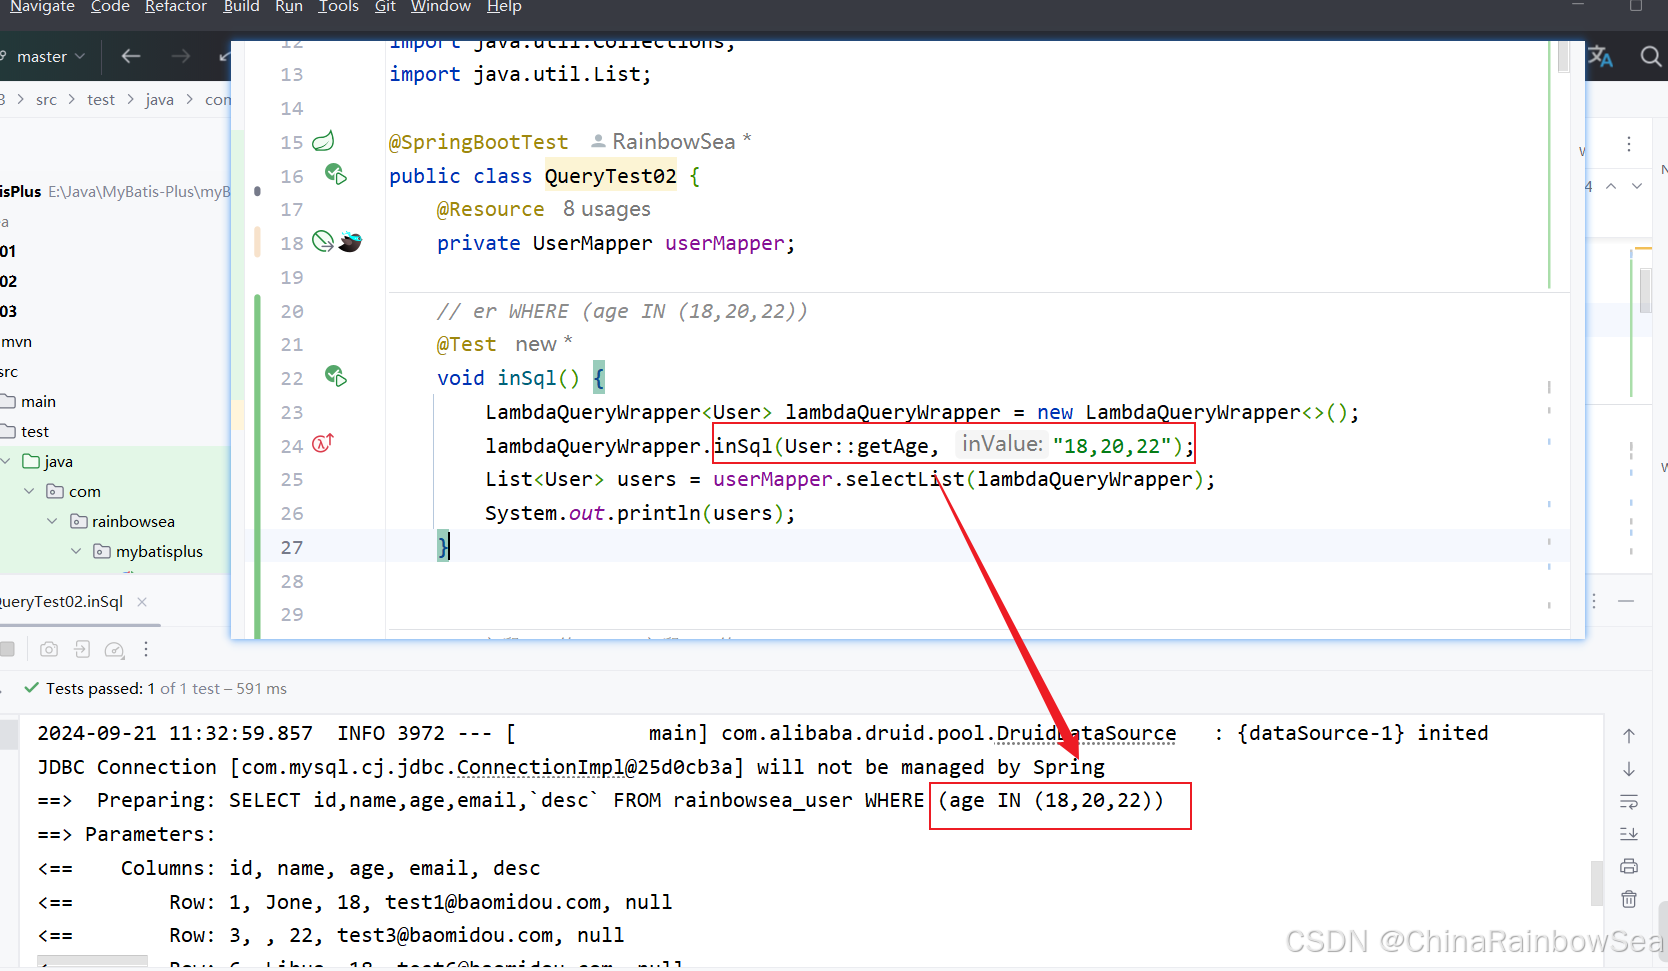The image size is (1668, 971).
Task: Click java in the breadcrumb path
Action: pyautogui.click(x=159, y=100)
